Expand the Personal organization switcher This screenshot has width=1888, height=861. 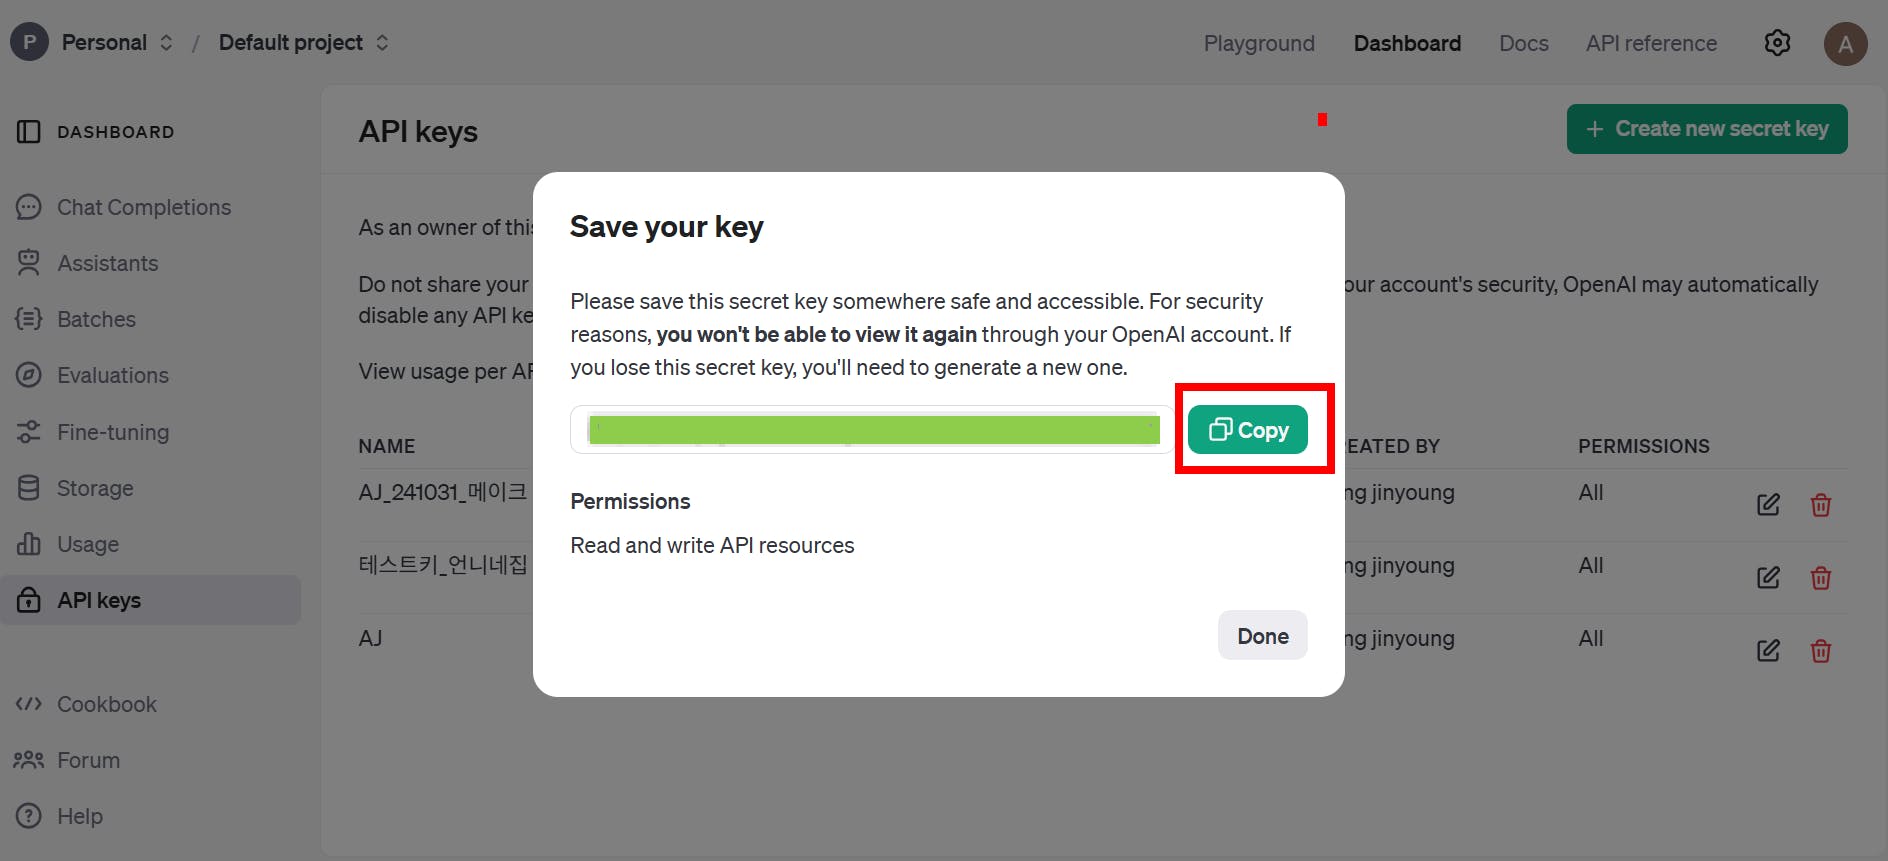point(166,42)
